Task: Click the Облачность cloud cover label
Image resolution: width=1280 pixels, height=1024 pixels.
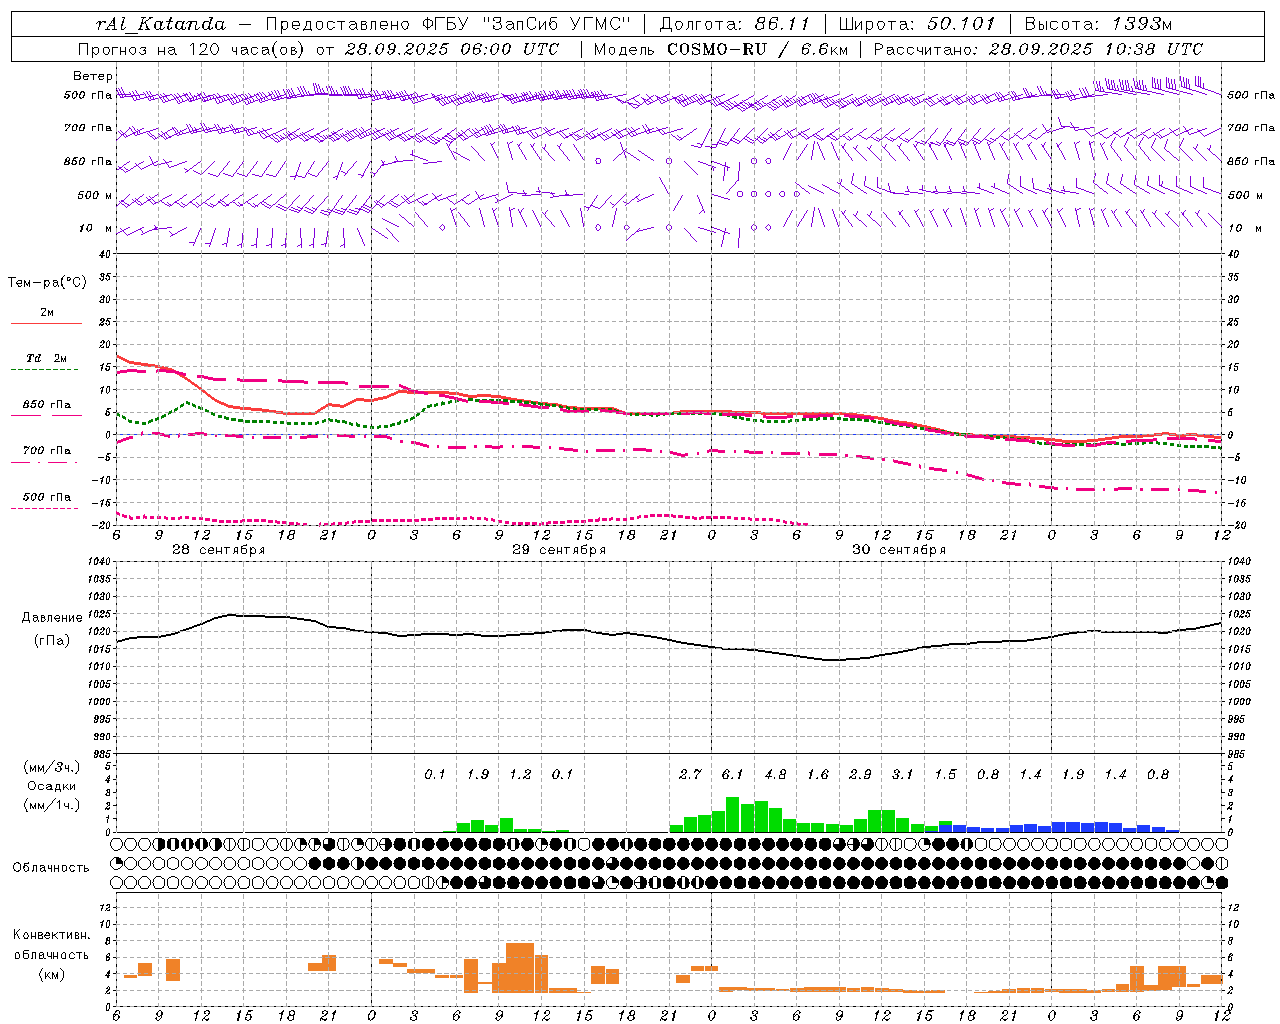Action: pyautogui.click(x=51, y=868)
